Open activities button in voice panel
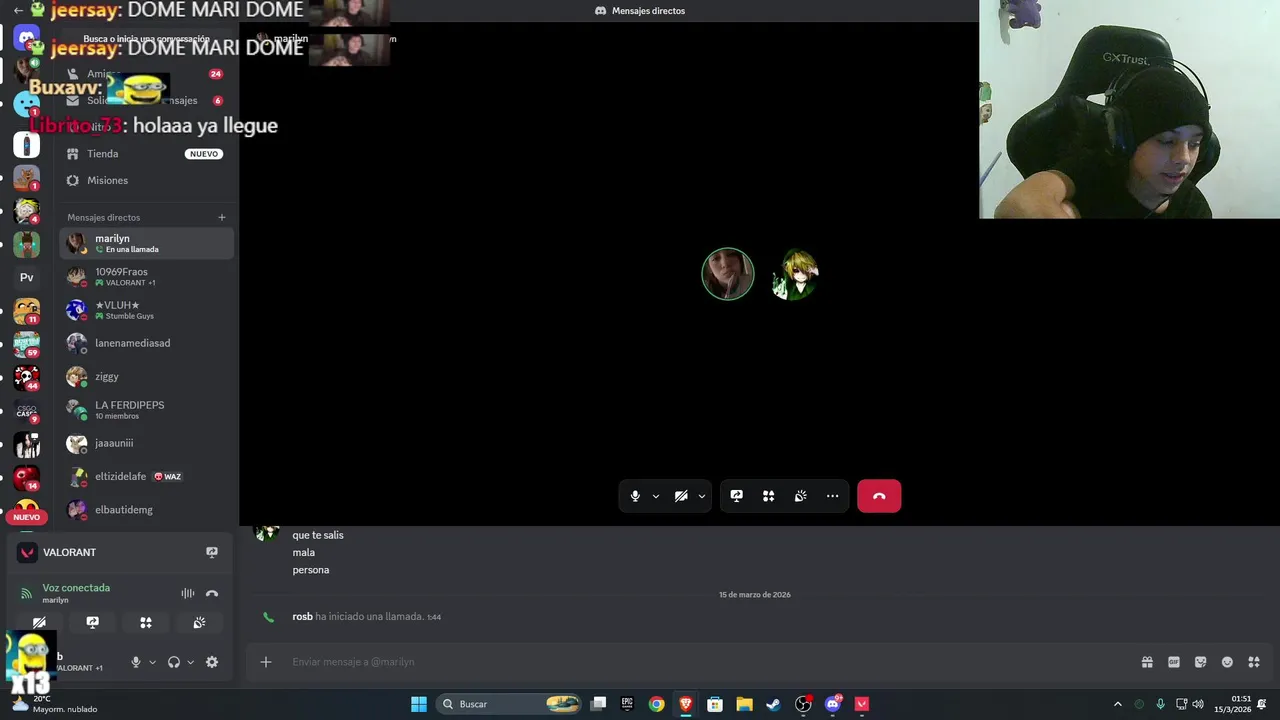This screenshot has width=1280, height=720. (x=146, y=622)
